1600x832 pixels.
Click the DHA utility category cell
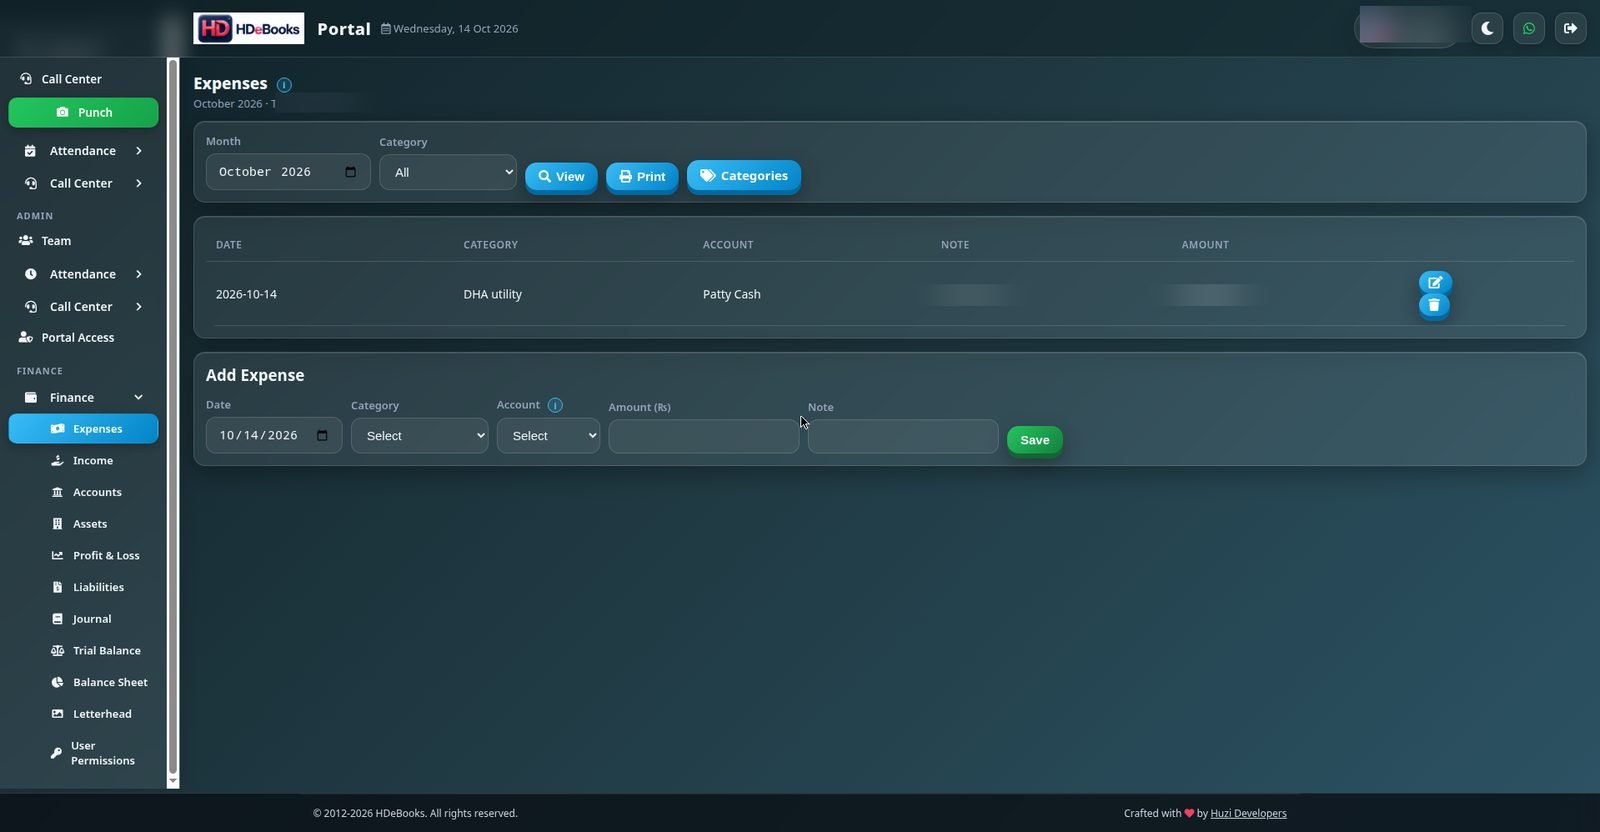[492, 294]
